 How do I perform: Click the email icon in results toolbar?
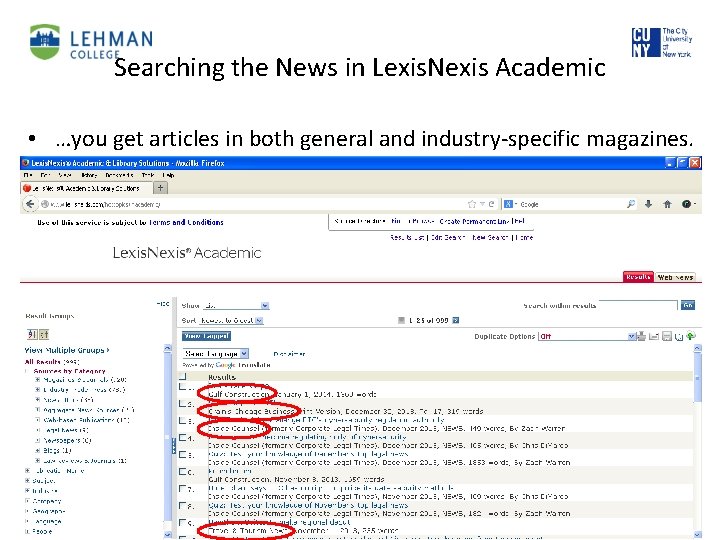654,336
